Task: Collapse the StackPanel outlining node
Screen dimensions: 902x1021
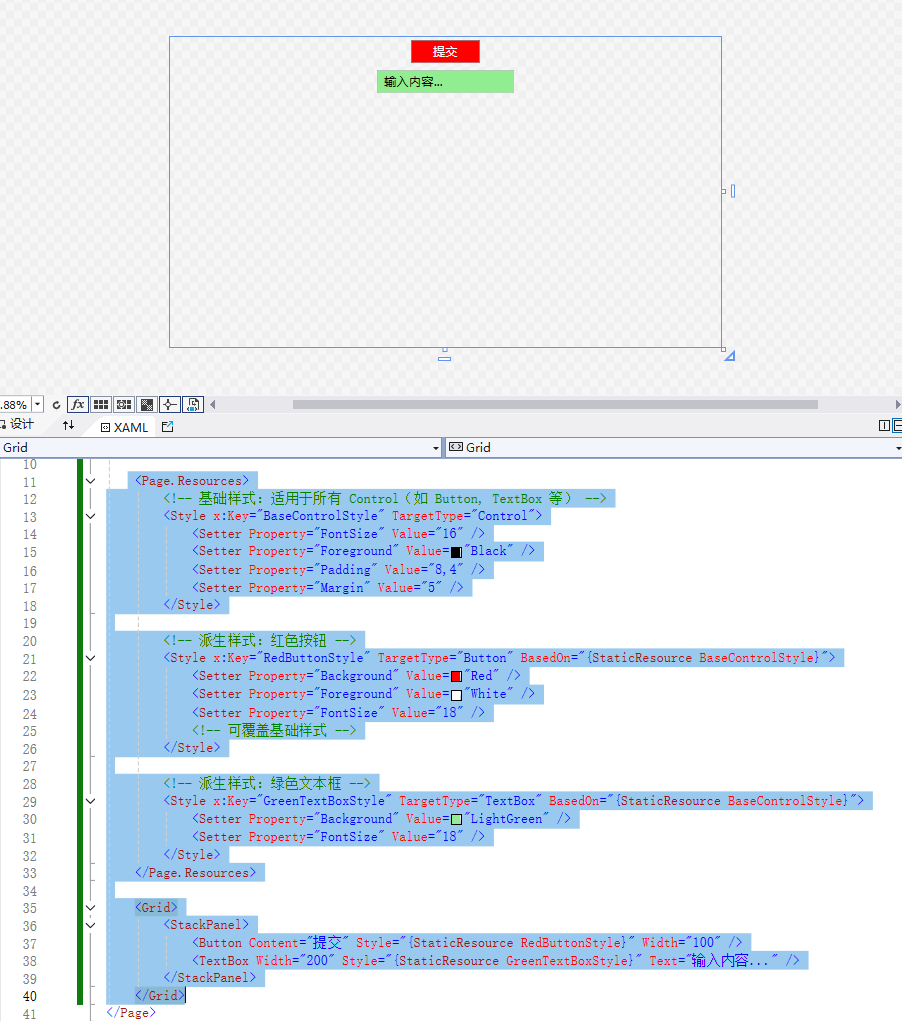Action: point(91,925)
